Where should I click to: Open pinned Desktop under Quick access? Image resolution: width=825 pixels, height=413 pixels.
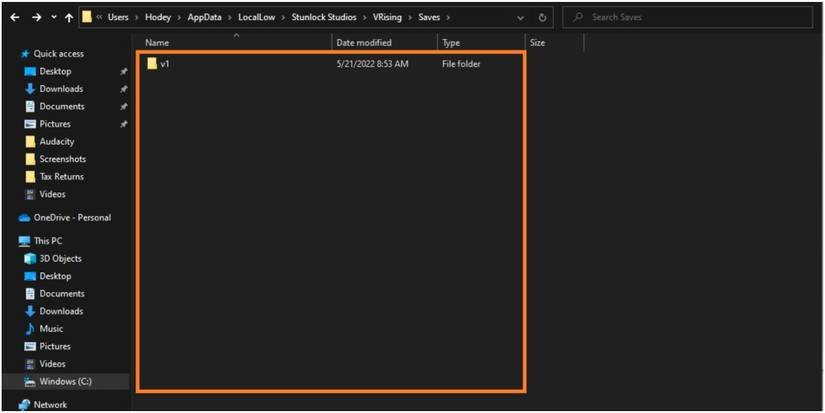point(55,71)
